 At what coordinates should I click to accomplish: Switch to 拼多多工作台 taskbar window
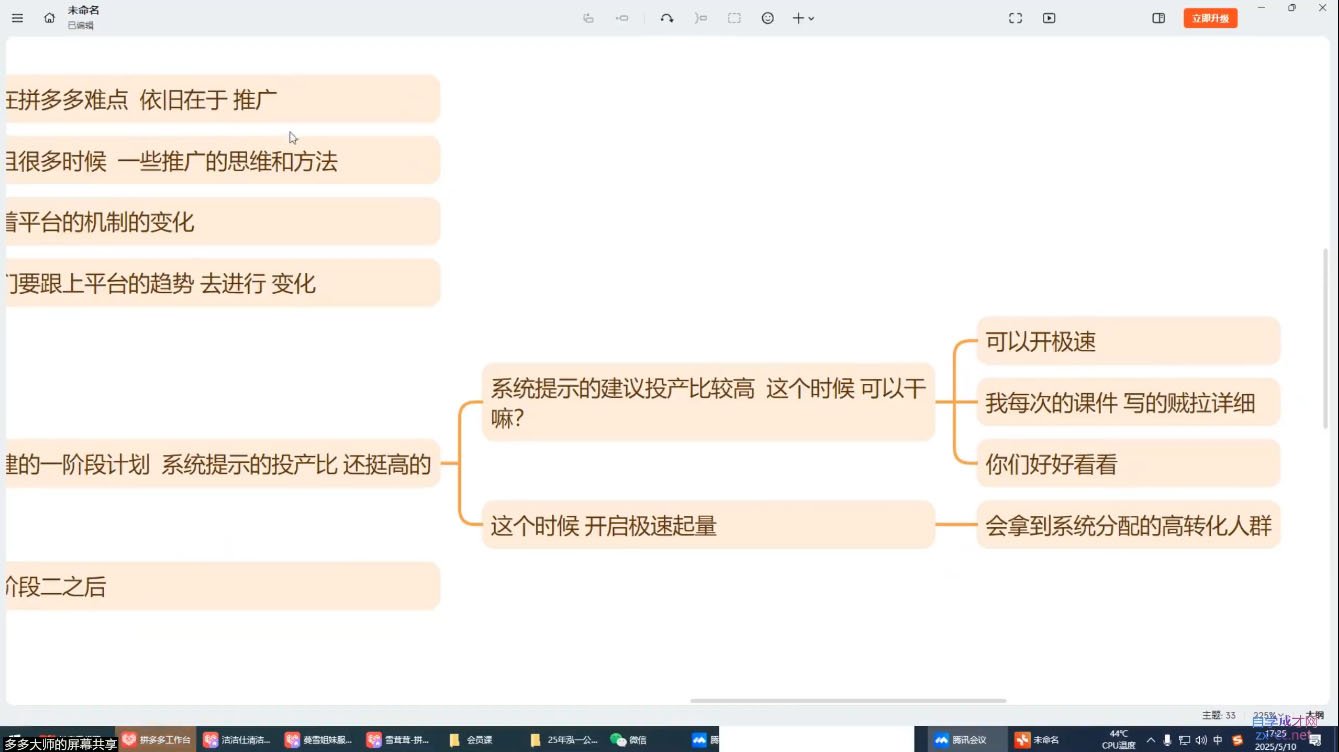click(156, 740)
